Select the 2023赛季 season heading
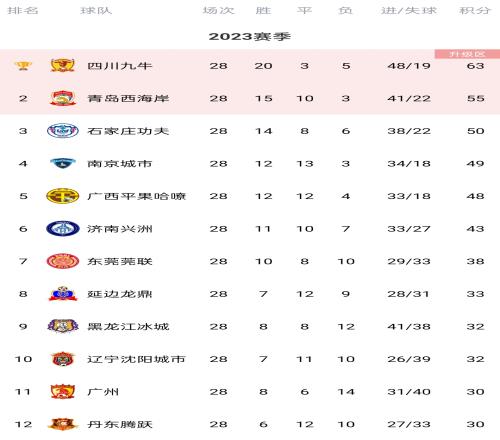The image size is (500, 440). (x=250, y=36)
